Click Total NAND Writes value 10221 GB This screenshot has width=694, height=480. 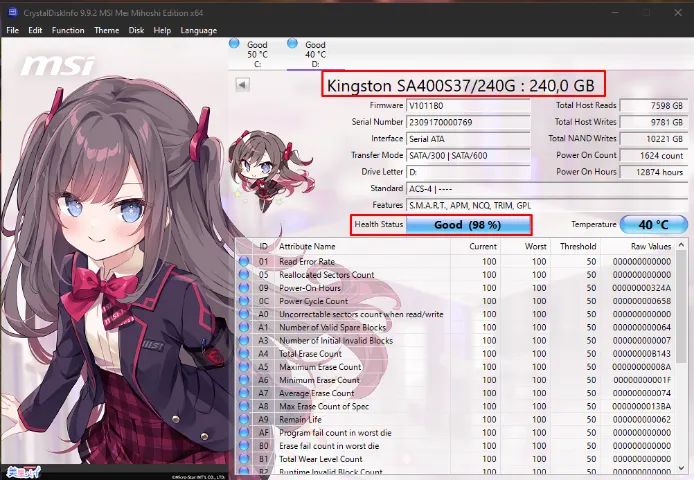(x=653, y=139)
